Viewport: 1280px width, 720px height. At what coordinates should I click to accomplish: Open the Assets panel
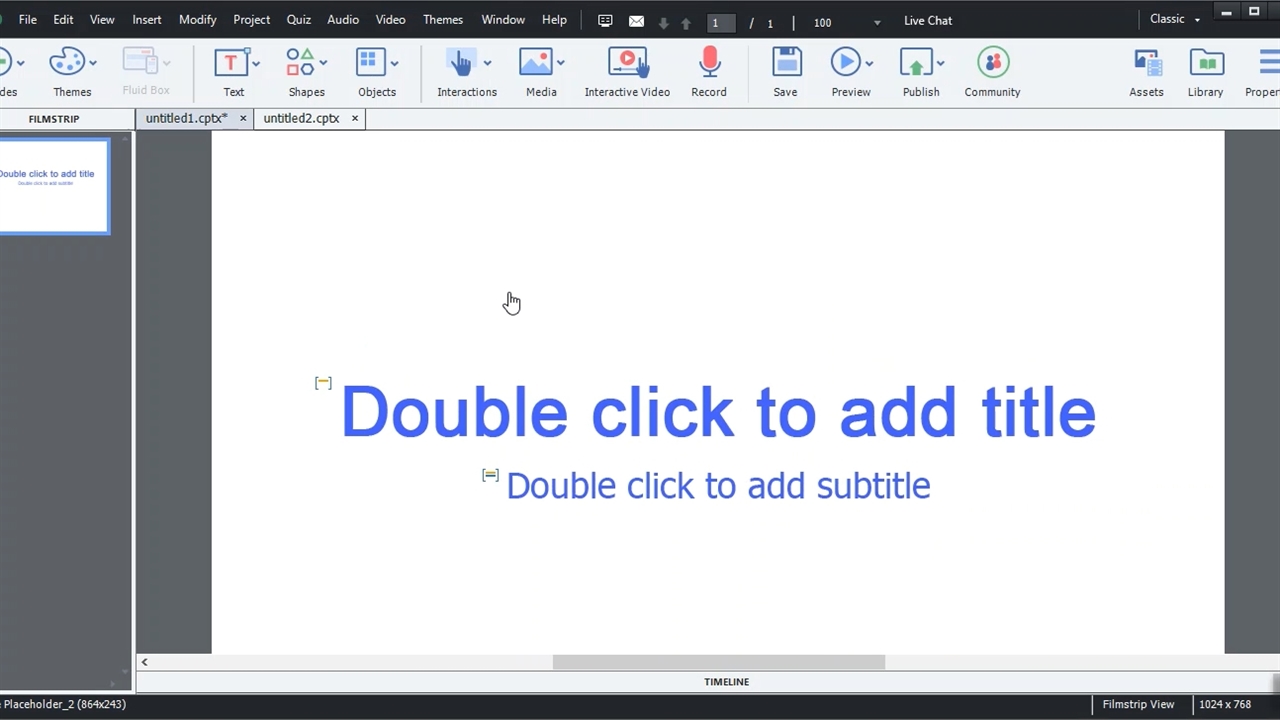coord(1146,64)
